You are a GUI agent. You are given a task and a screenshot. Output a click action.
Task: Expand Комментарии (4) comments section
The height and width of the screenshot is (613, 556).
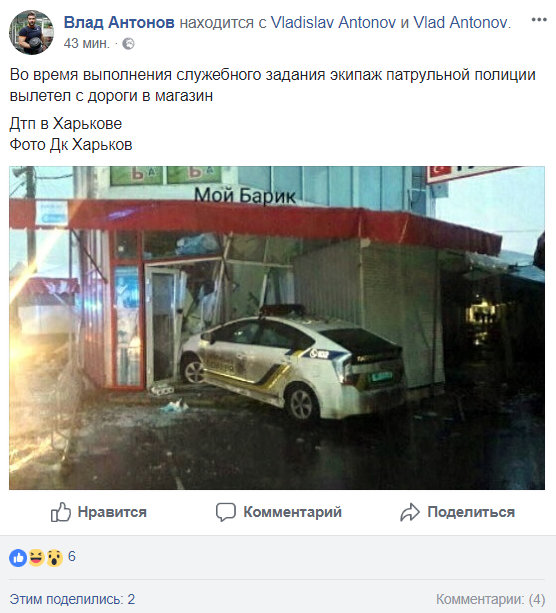(x=490, y=599)
